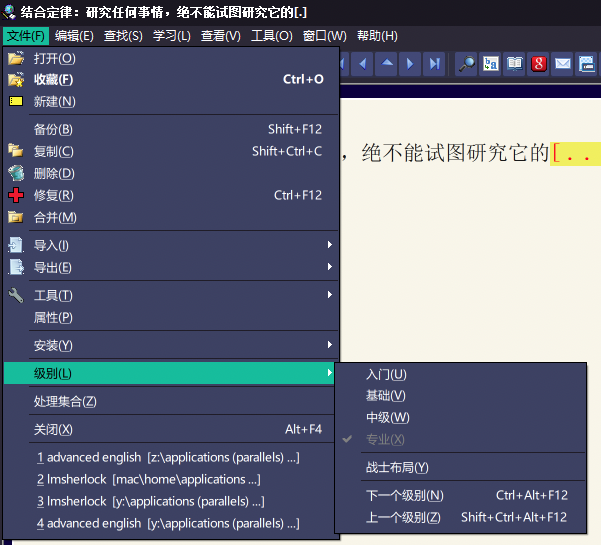Click the sentence text 绝不能试图研究它的
This screenshot has height=545, width=601.
(x=455, y=153)
